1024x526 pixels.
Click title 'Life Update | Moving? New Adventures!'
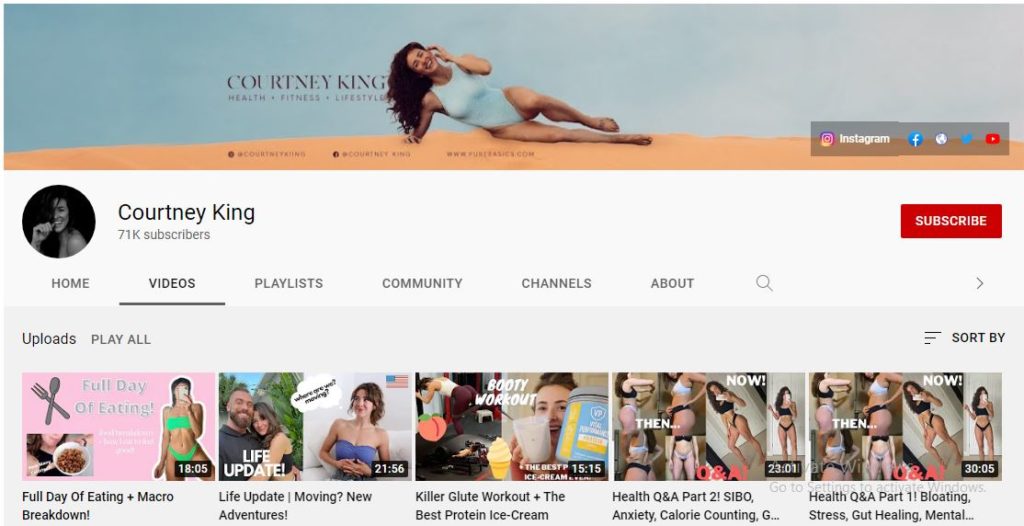pyautogui.click(x=295, y=506)
